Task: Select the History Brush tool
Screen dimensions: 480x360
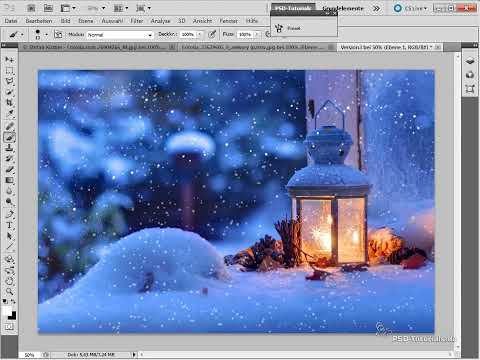Action: point(9,159)
